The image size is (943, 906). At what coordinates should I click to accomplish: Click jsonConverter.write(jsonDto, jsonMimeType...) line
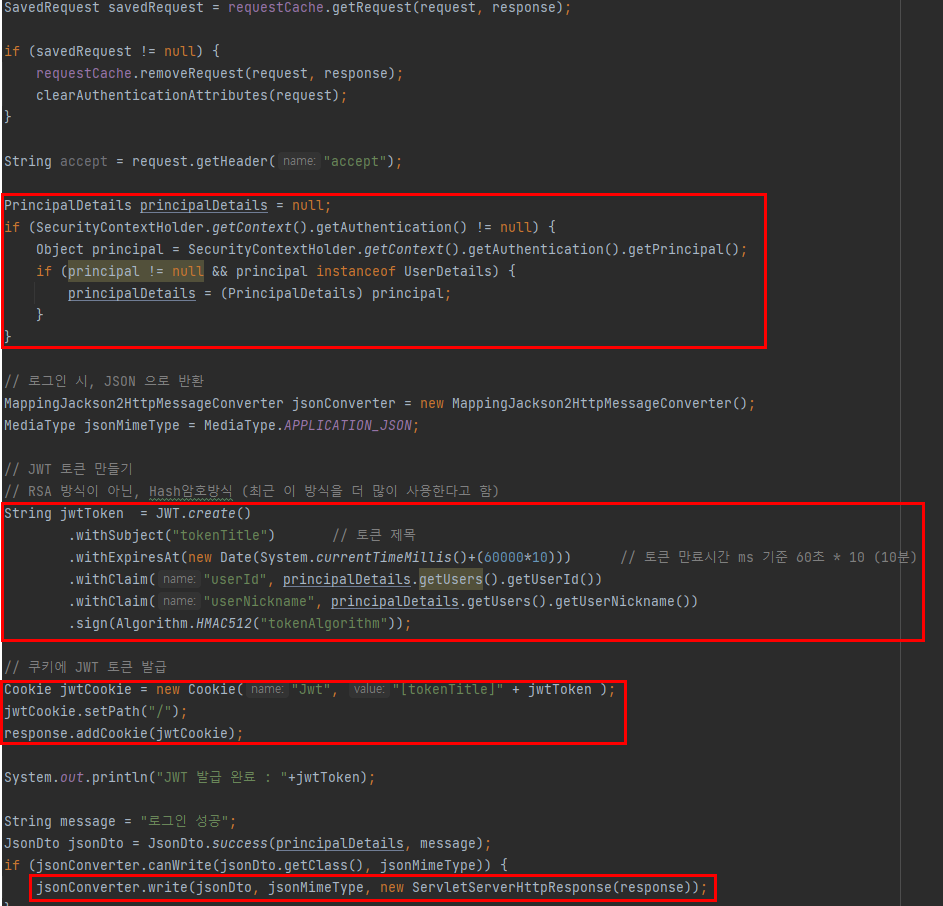(x=372, y=887)
